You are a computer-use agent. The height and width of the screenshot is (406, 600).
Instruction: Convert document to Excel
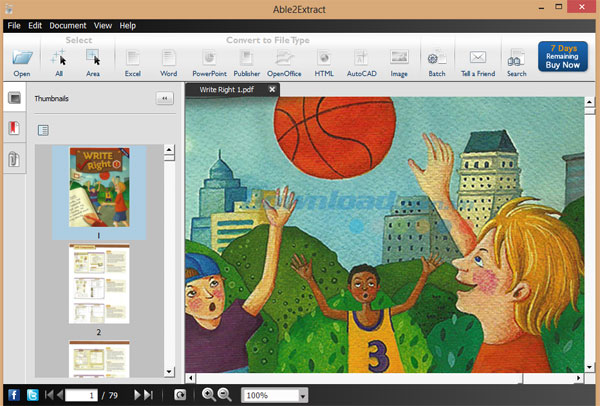(x=133, y=61)
